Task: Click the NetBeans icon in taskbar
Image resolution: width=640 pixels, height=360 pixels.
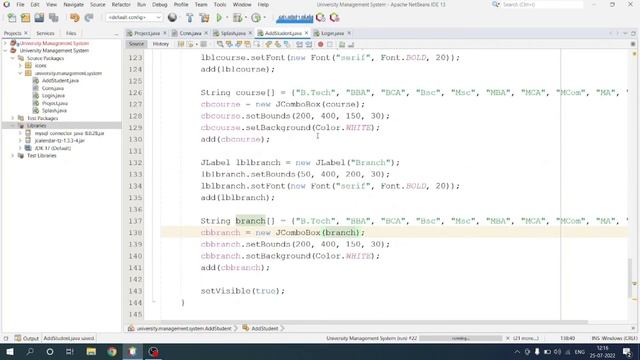Action: click(132, 351)
